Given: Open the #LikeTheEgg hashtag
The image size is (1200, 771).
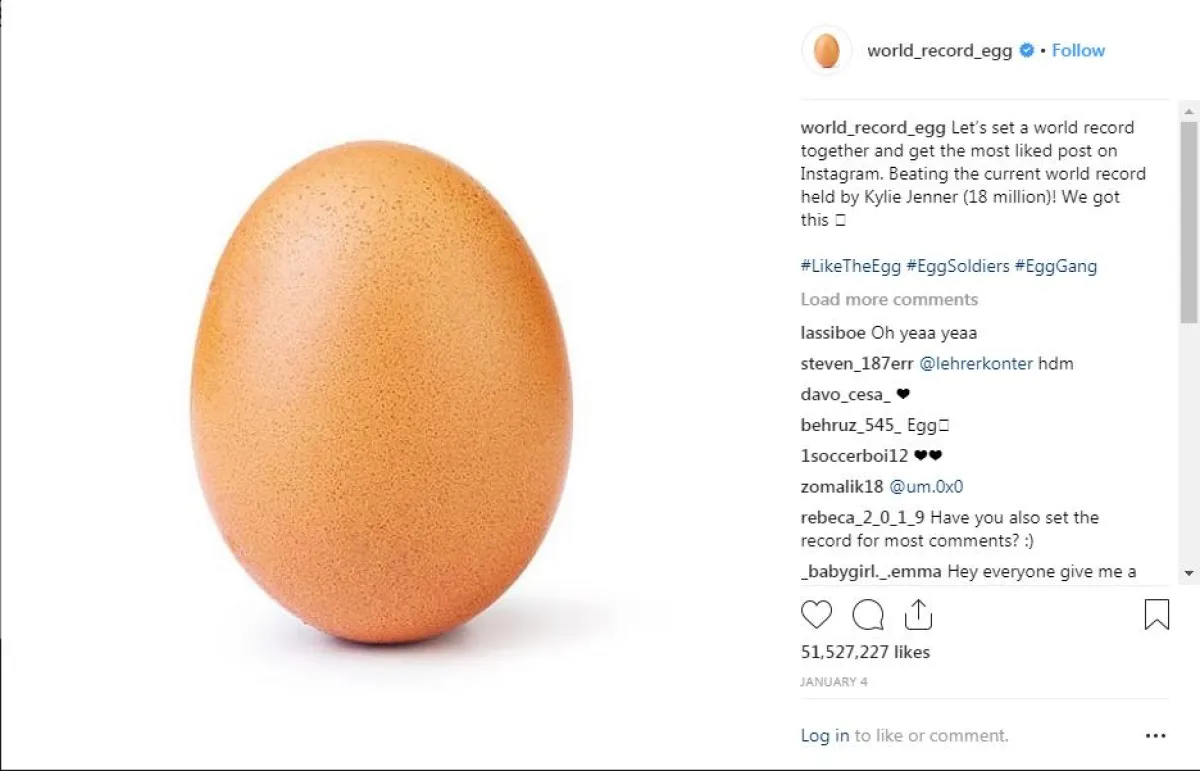Looking at the screenshot, I should [850, 266].
